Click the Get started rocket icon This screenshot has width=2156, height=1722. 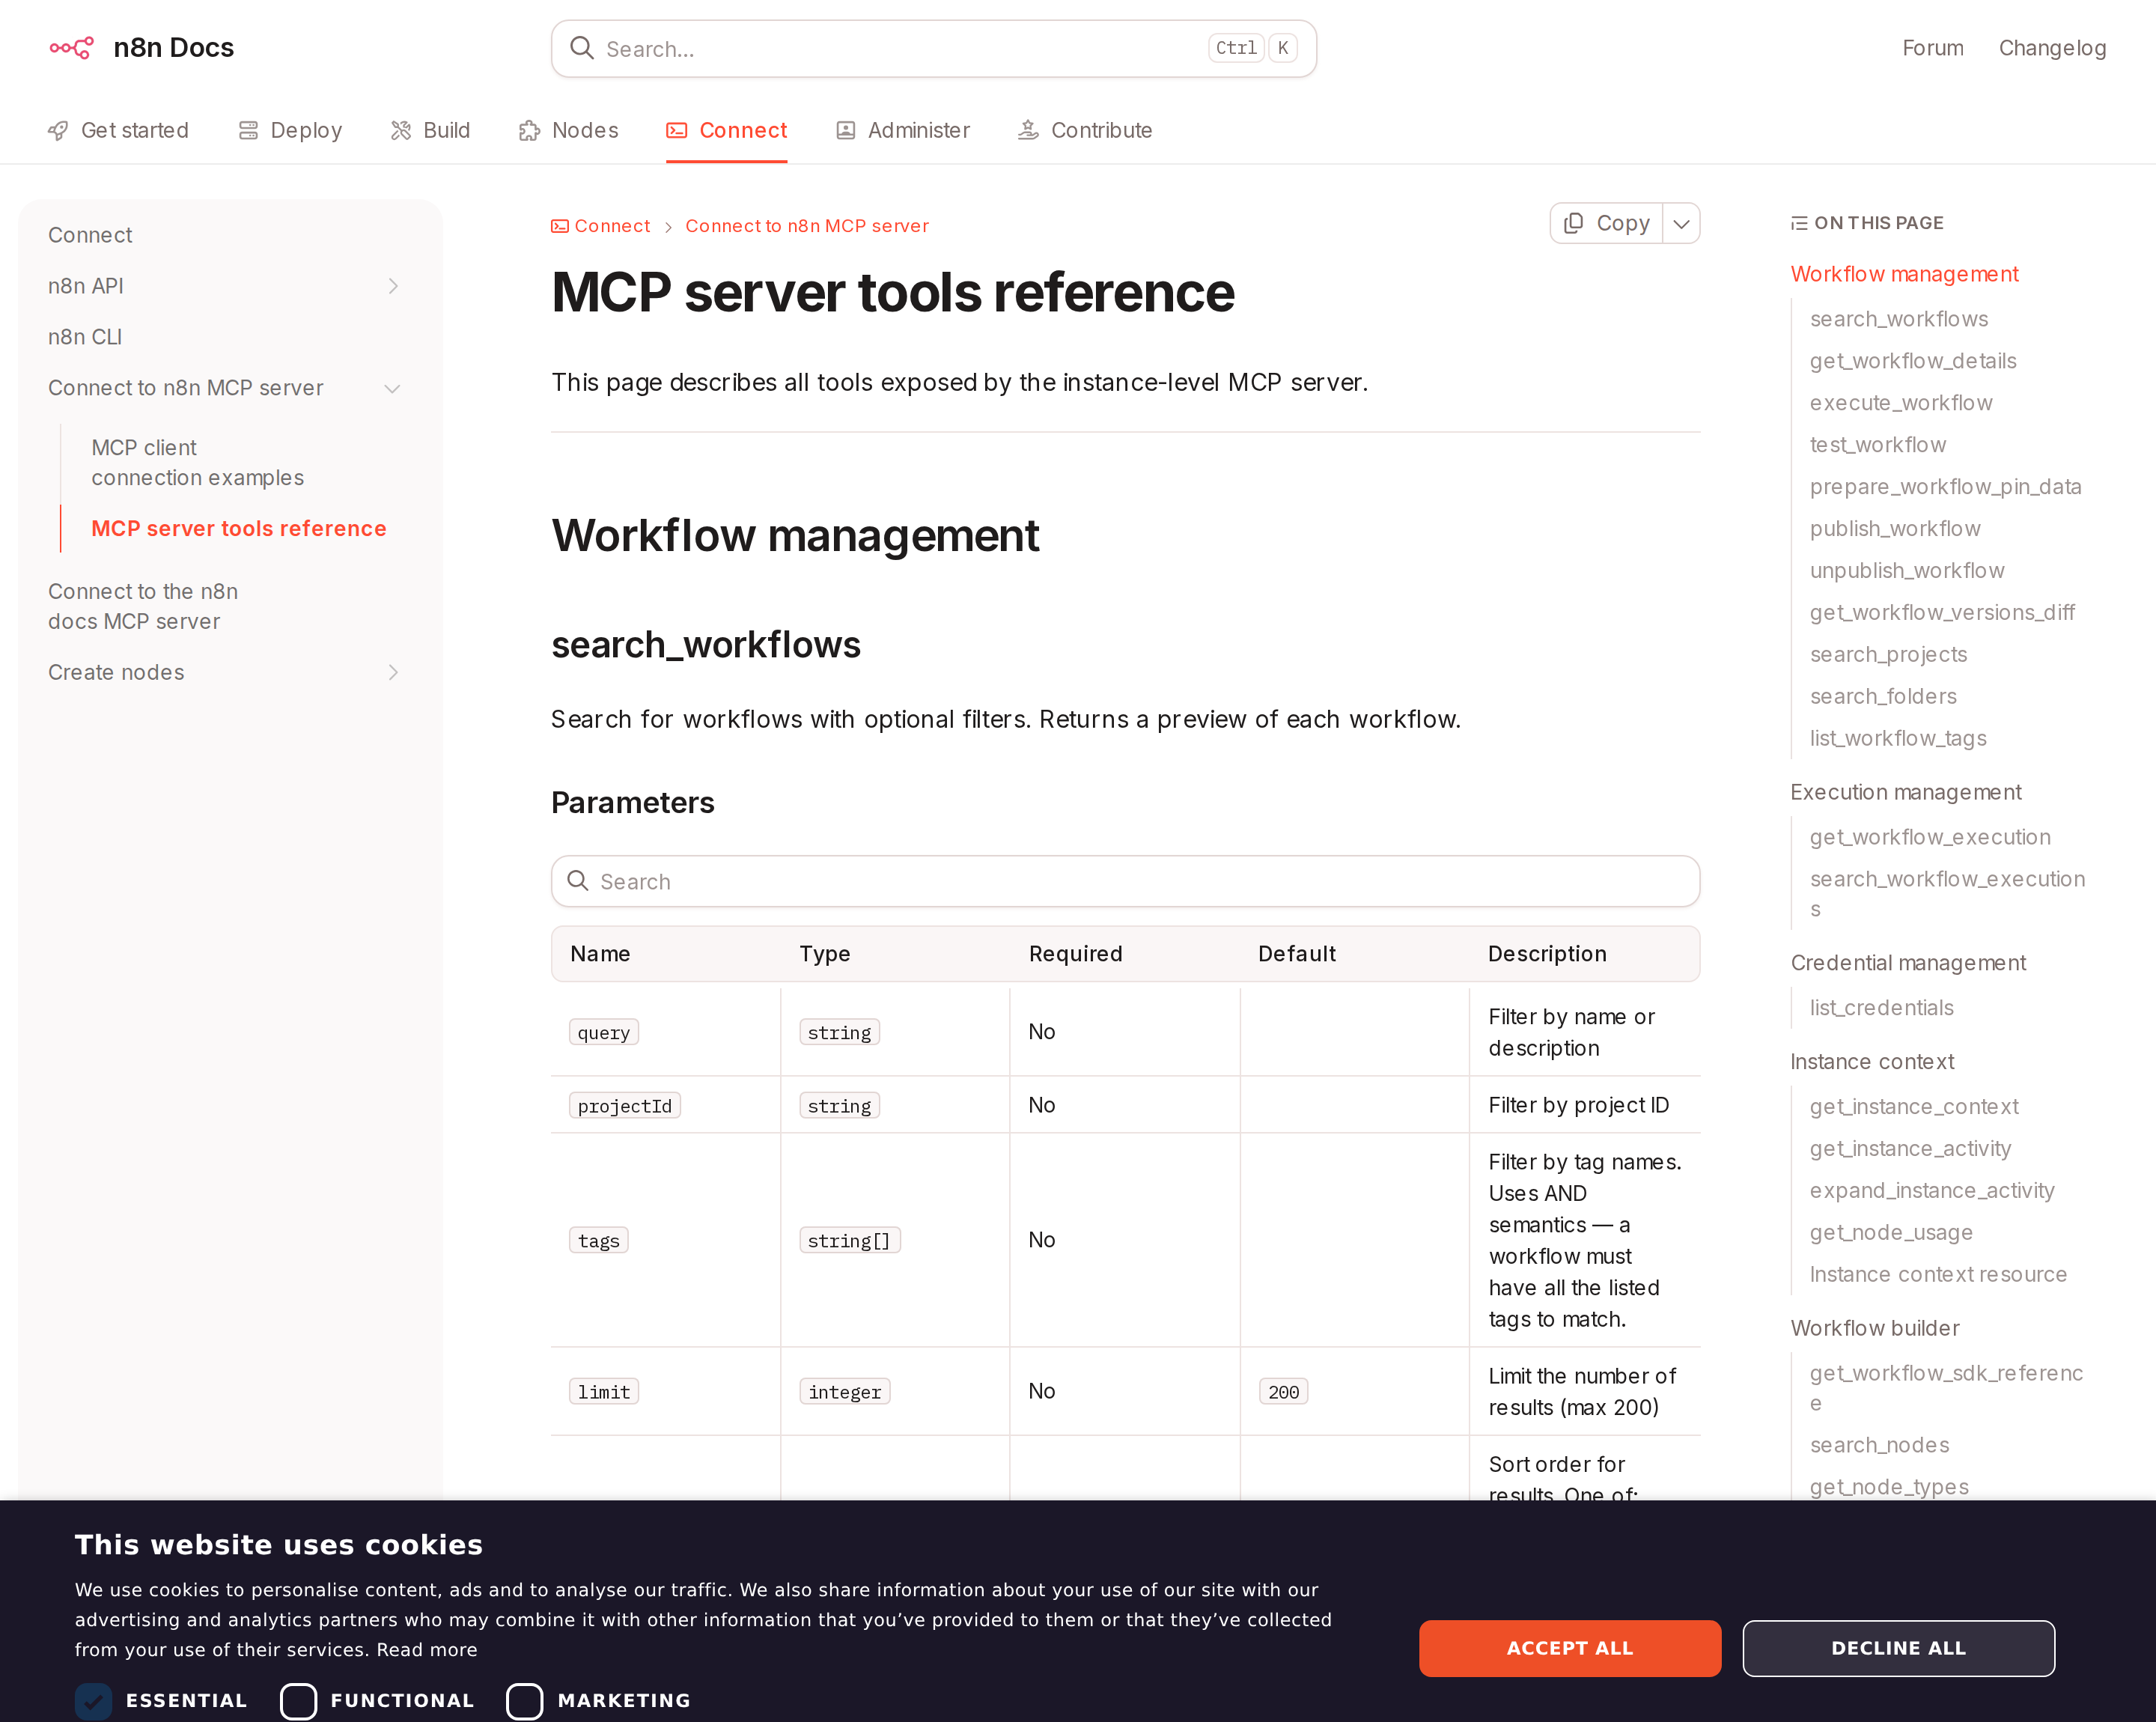(x=58, y=131)
